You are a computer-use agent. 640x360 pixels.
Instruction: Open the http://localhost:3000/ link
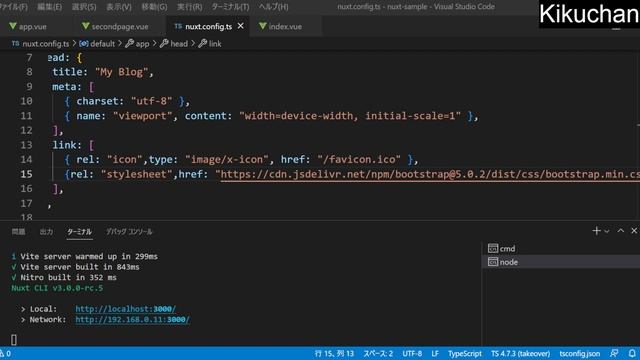125,309
